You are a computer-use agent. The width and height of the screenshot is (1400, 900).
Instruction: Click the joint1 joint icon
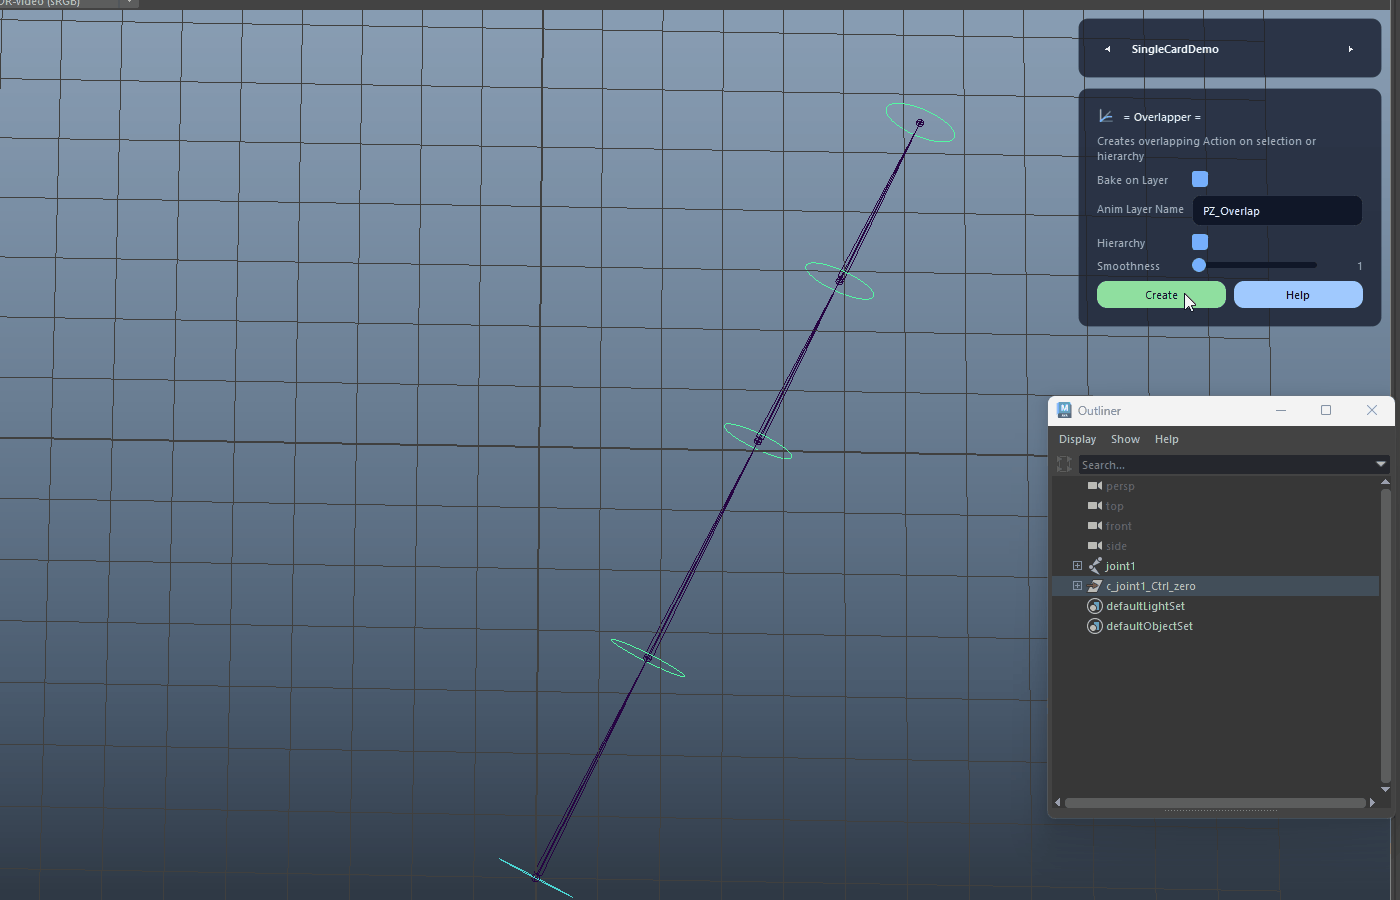click(1094, 566)
